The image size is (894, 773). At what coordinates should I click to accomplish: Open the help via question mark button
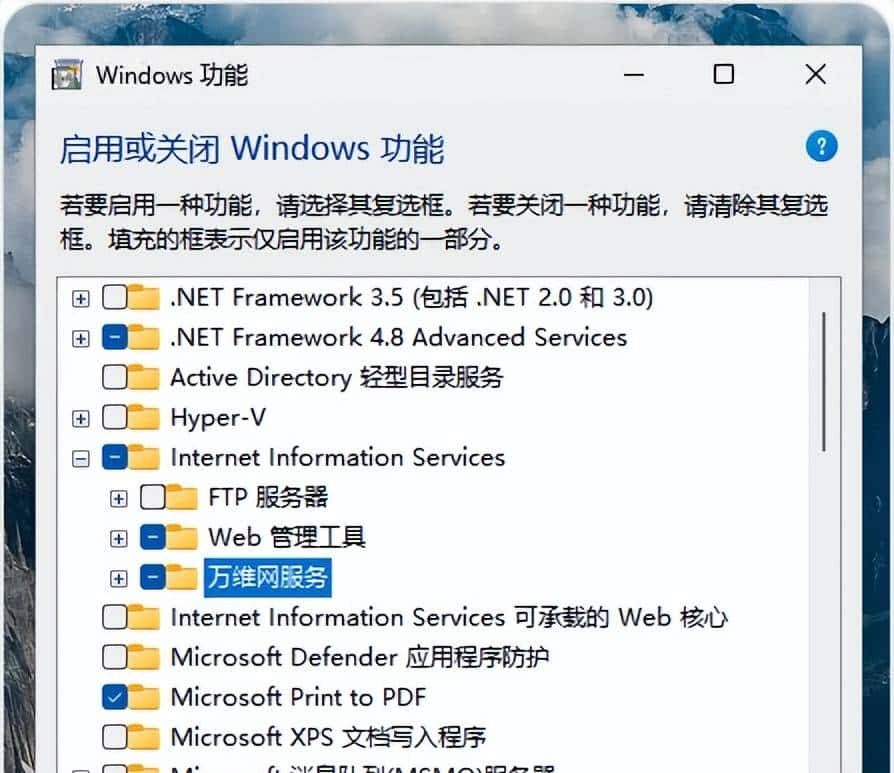[821, 146]
